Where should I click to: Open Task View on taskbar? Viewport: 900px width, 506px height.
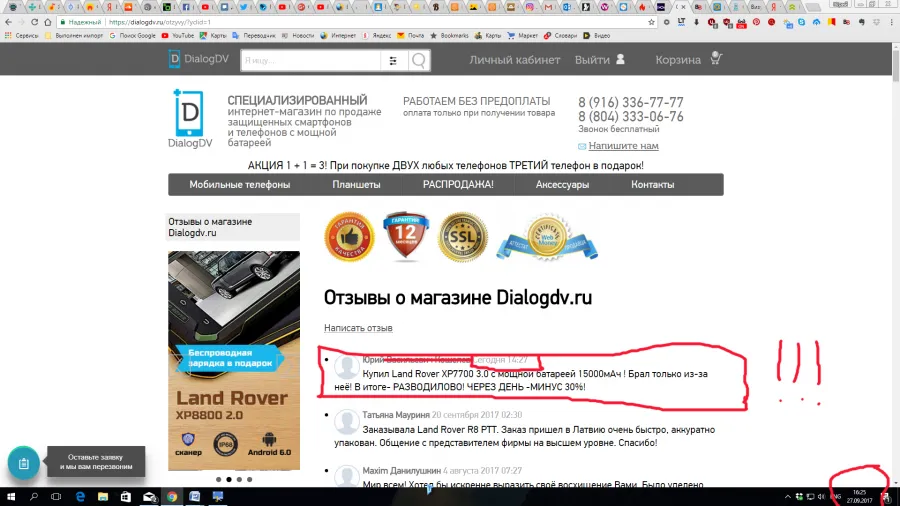click(x=56, y=497)
